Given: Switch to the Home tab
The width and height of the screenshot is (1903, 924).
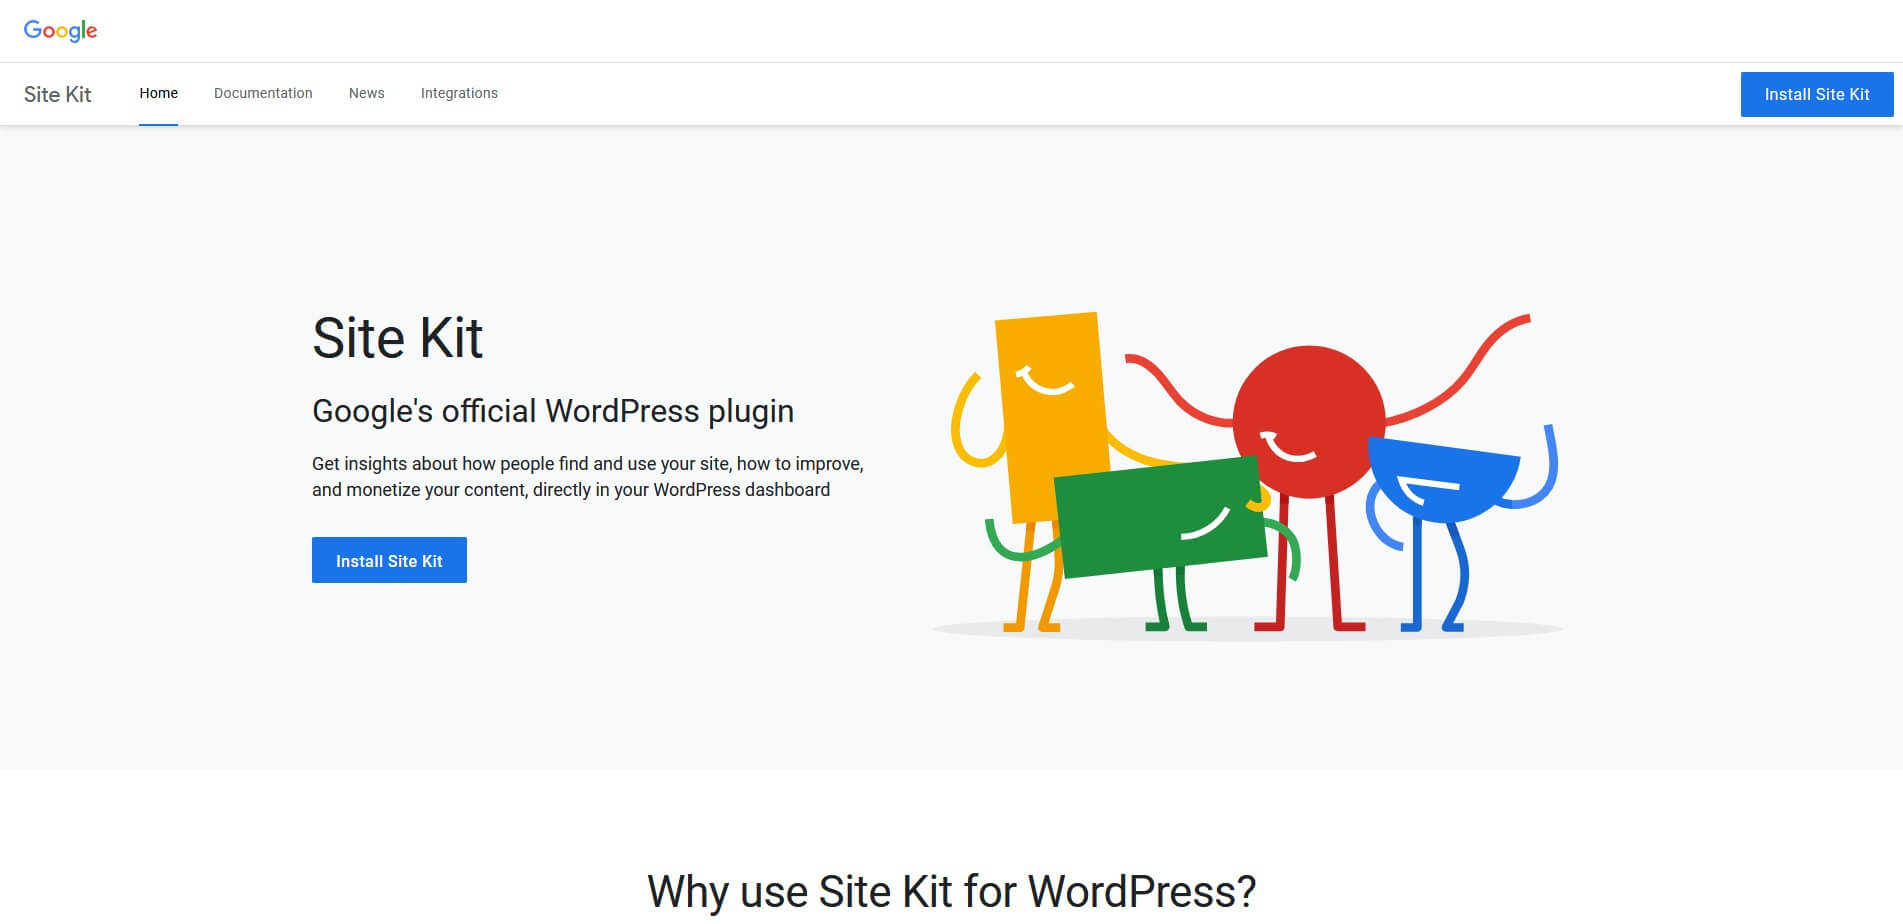Looking at the screenshot, I should (x=158, y=93).
